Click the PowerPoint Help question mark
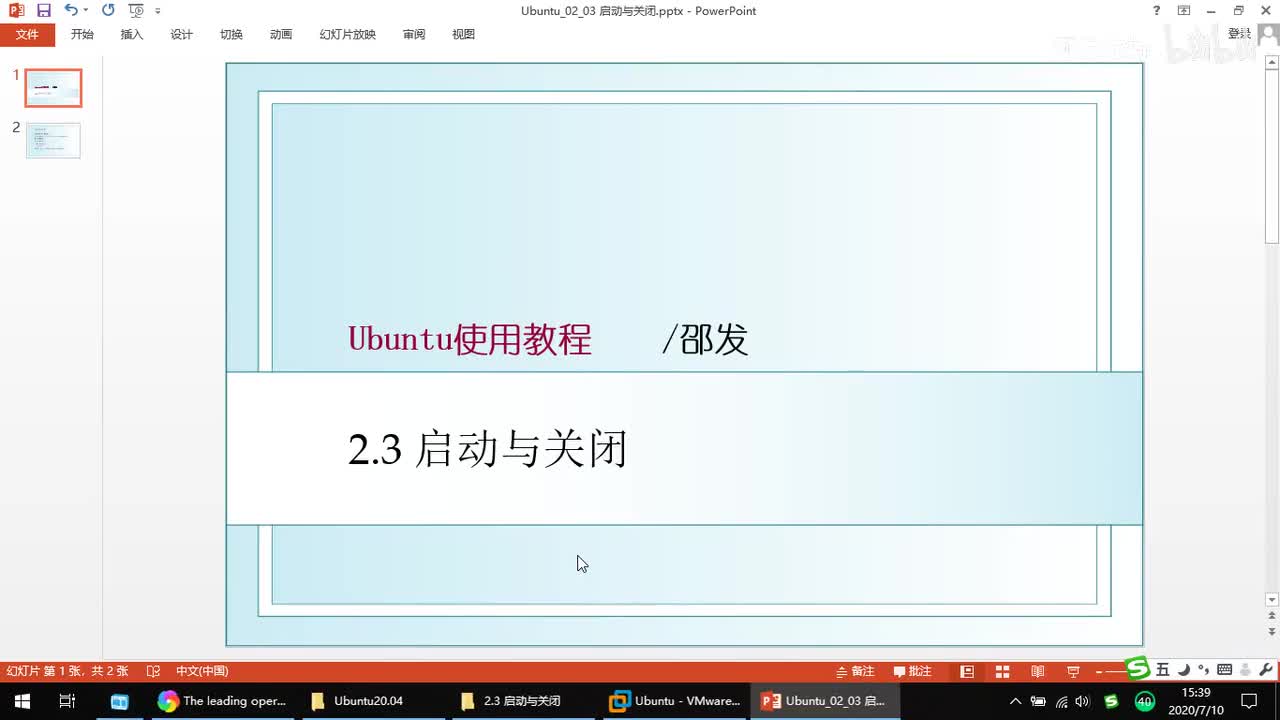Screen dimensions: 1280x720 coord(1157,10)
